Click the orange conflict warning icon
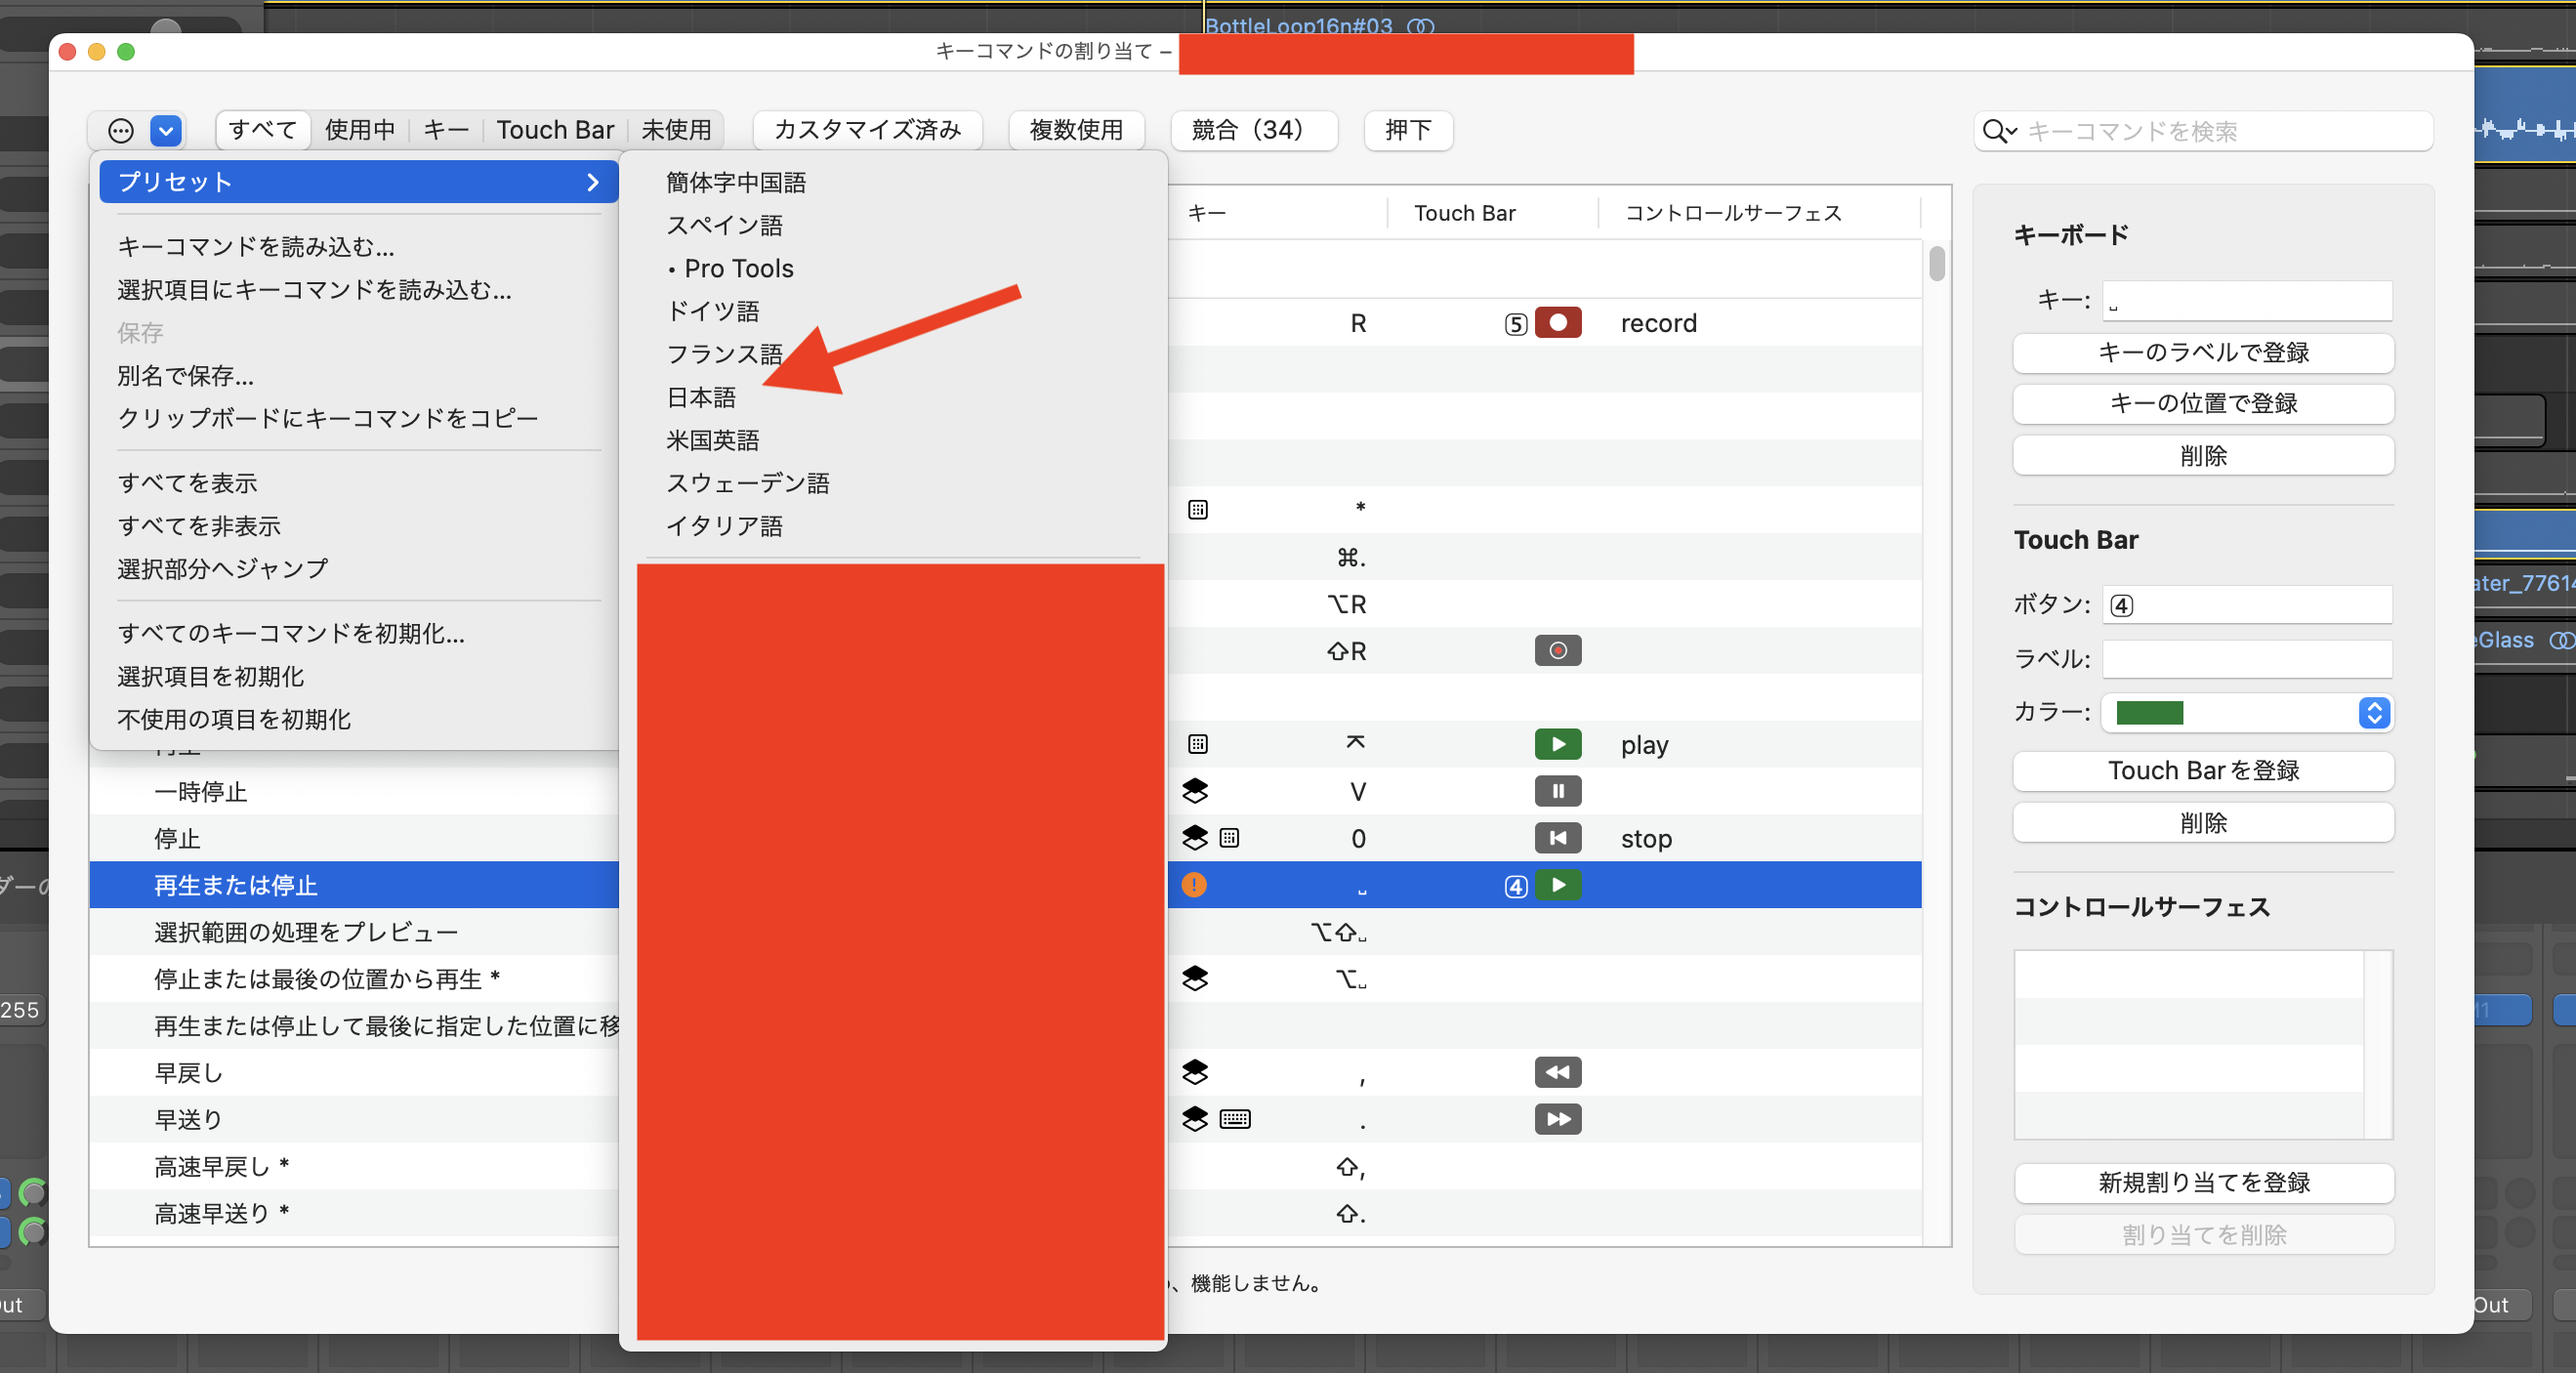The height and width of the screenshot is (1373, 2576). pos(1194,885)
